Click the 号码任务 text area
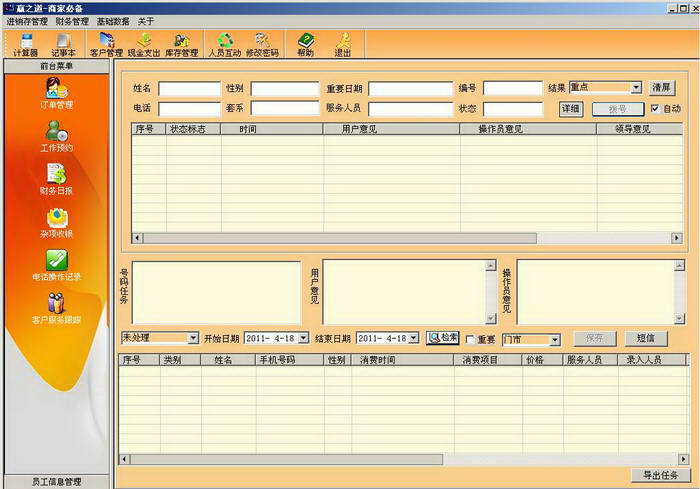Screen dimensions: 700x489 pyautogui.click(x=217, y=293)
